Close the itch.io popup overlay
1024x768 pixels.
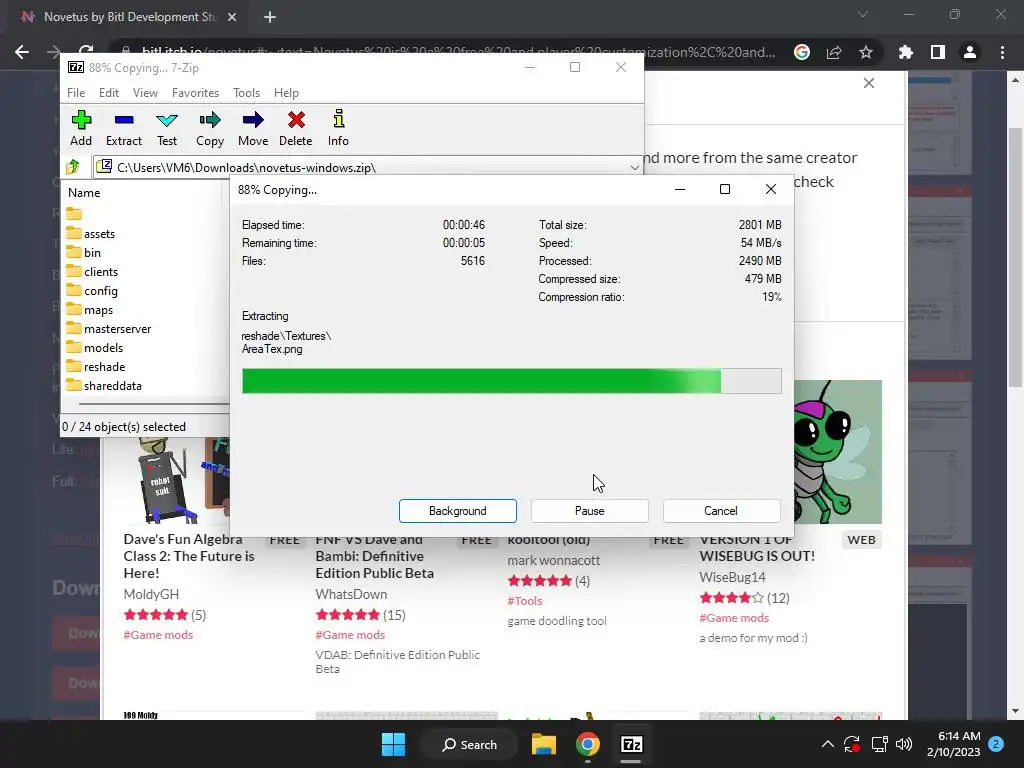(869, 83)
